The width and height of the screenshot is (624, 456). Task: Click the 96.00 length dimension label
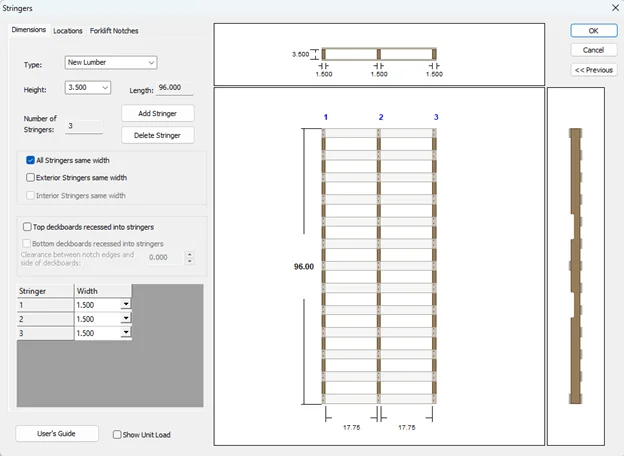(x=304, y=267)
